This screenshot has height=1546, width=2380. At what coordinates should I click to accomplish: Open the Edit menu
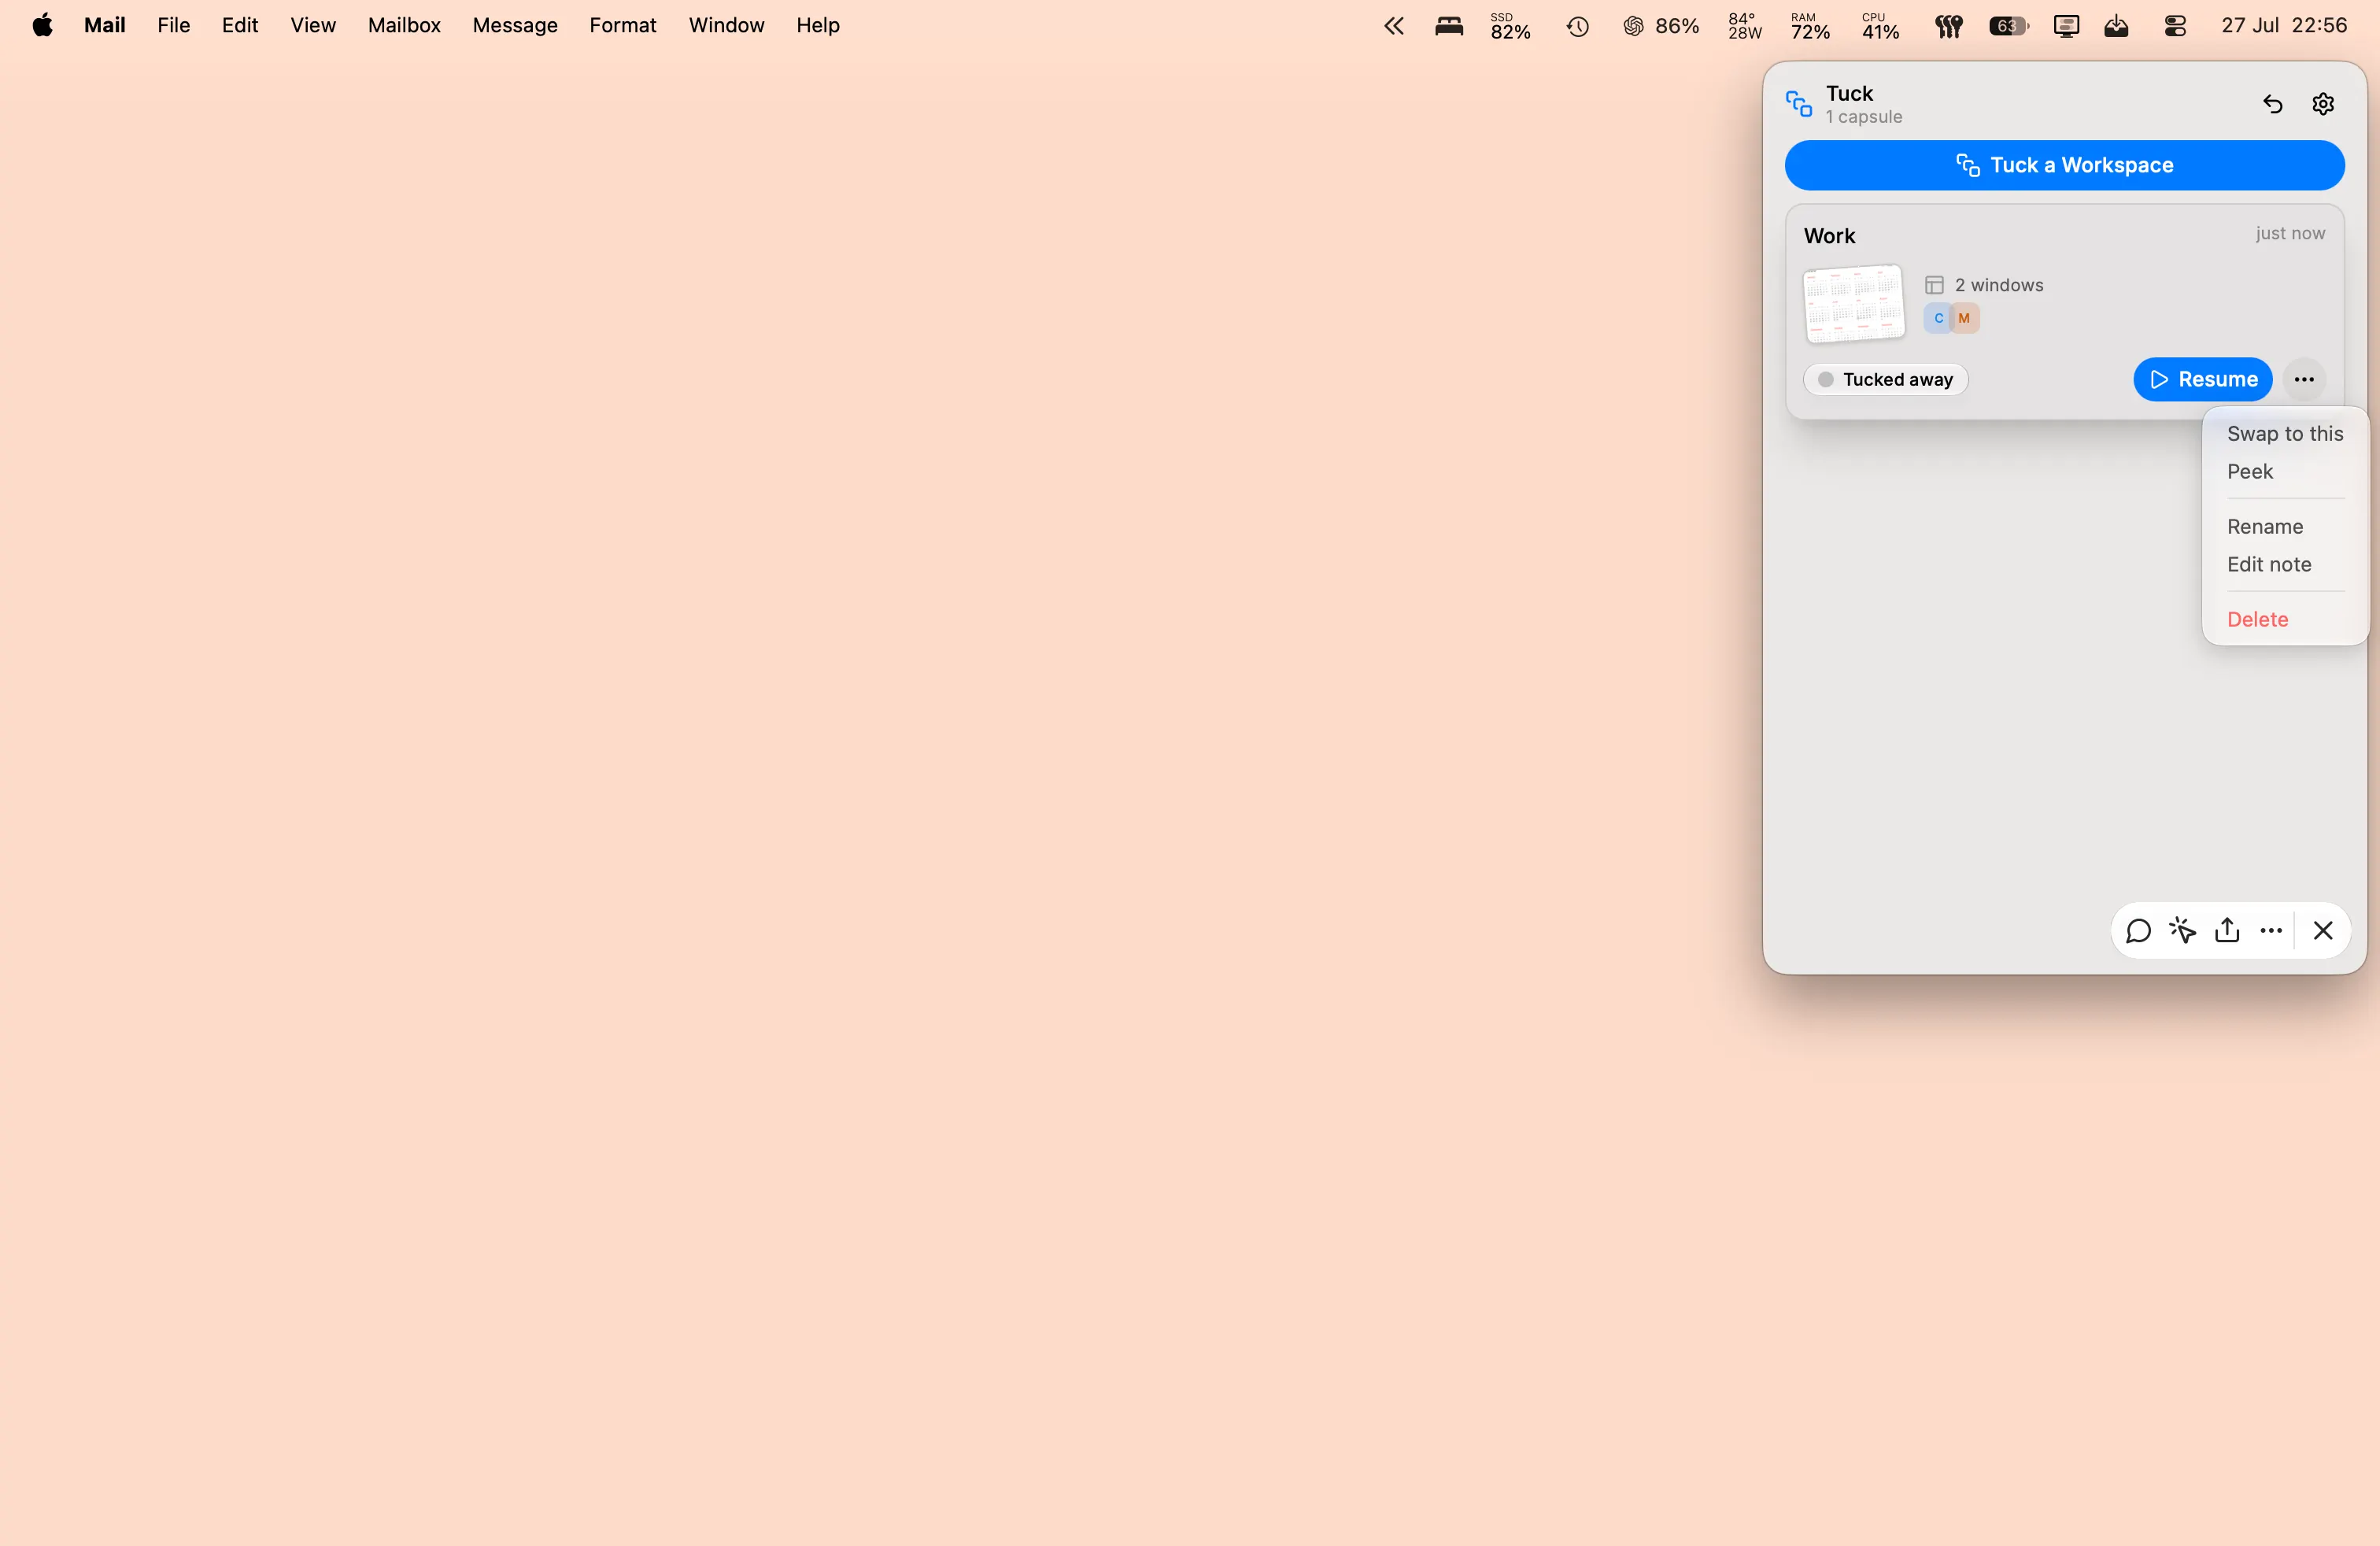tap(239, 25)
